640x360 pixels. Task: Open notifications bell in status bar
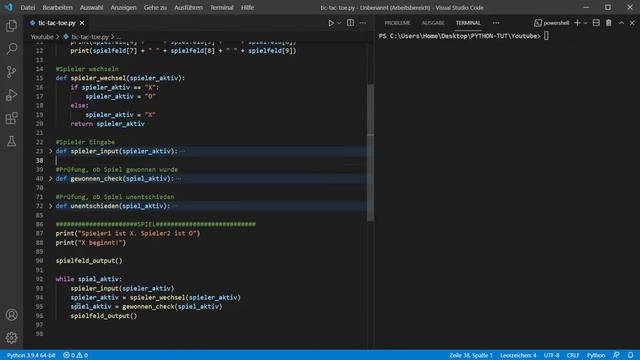(x=631, y=355)
